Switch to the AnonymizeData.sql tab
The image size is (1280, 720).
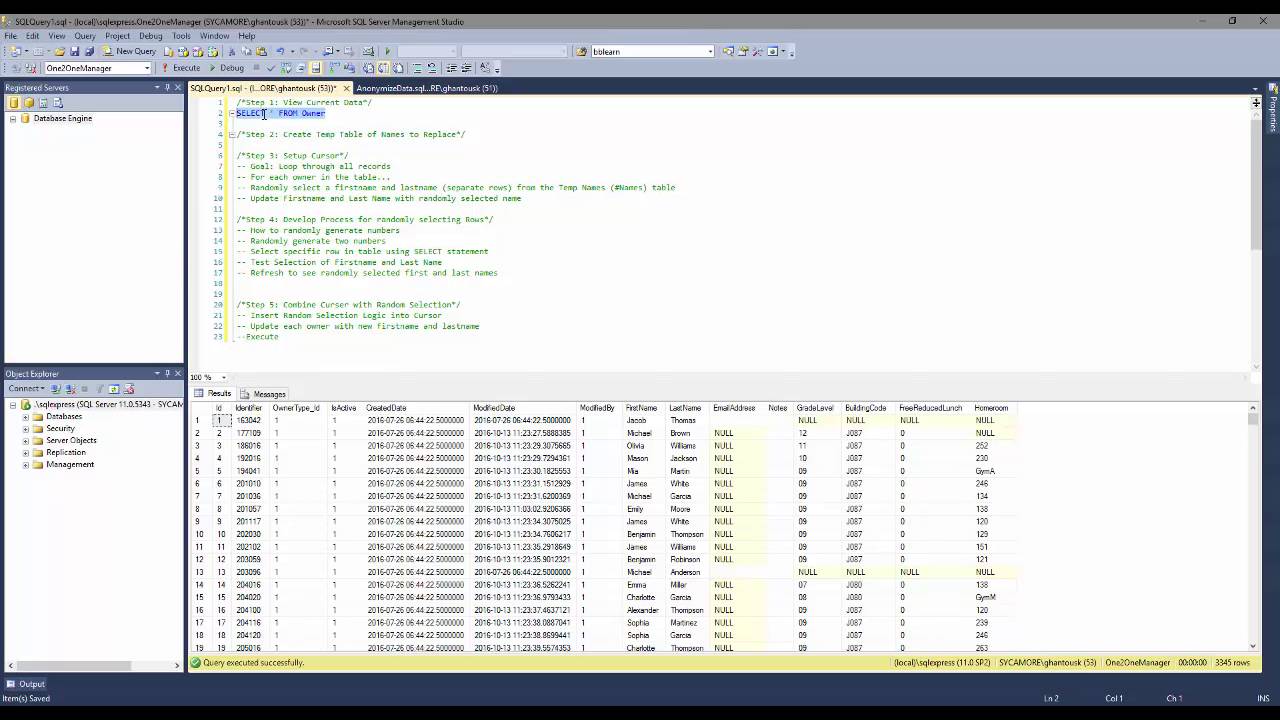point(427,88)
